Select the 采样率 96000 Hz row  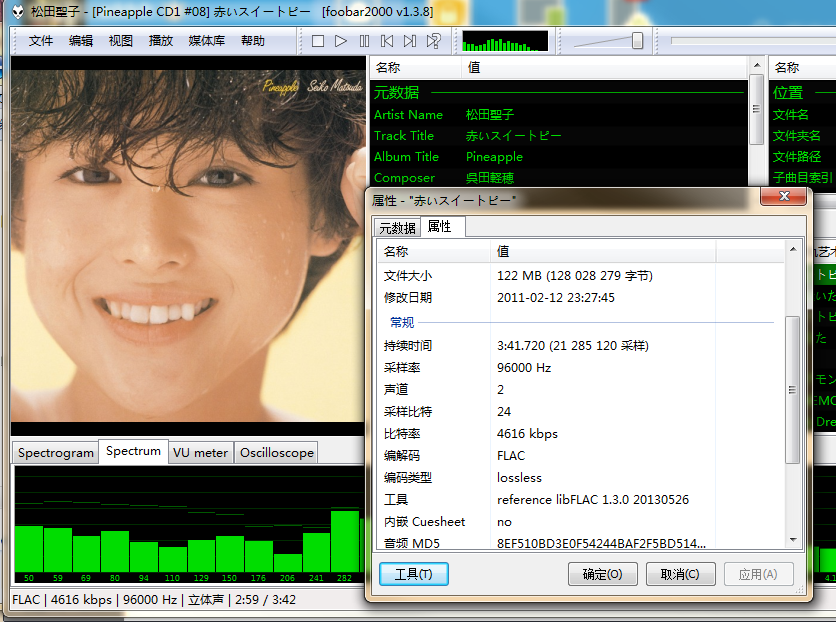pos(581,368)
